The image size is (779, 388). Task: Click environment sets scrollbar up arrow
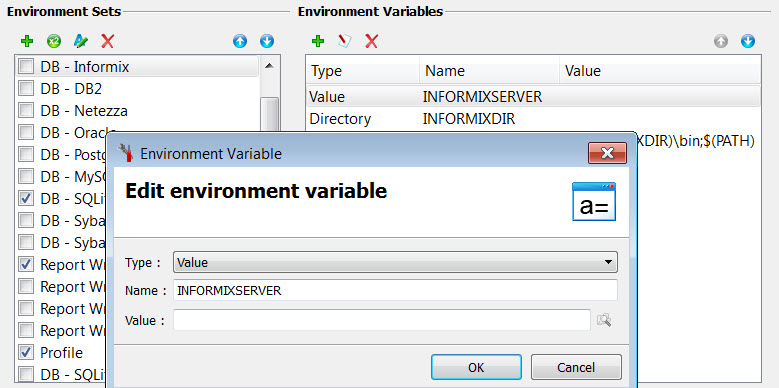(x=269, y=66)
